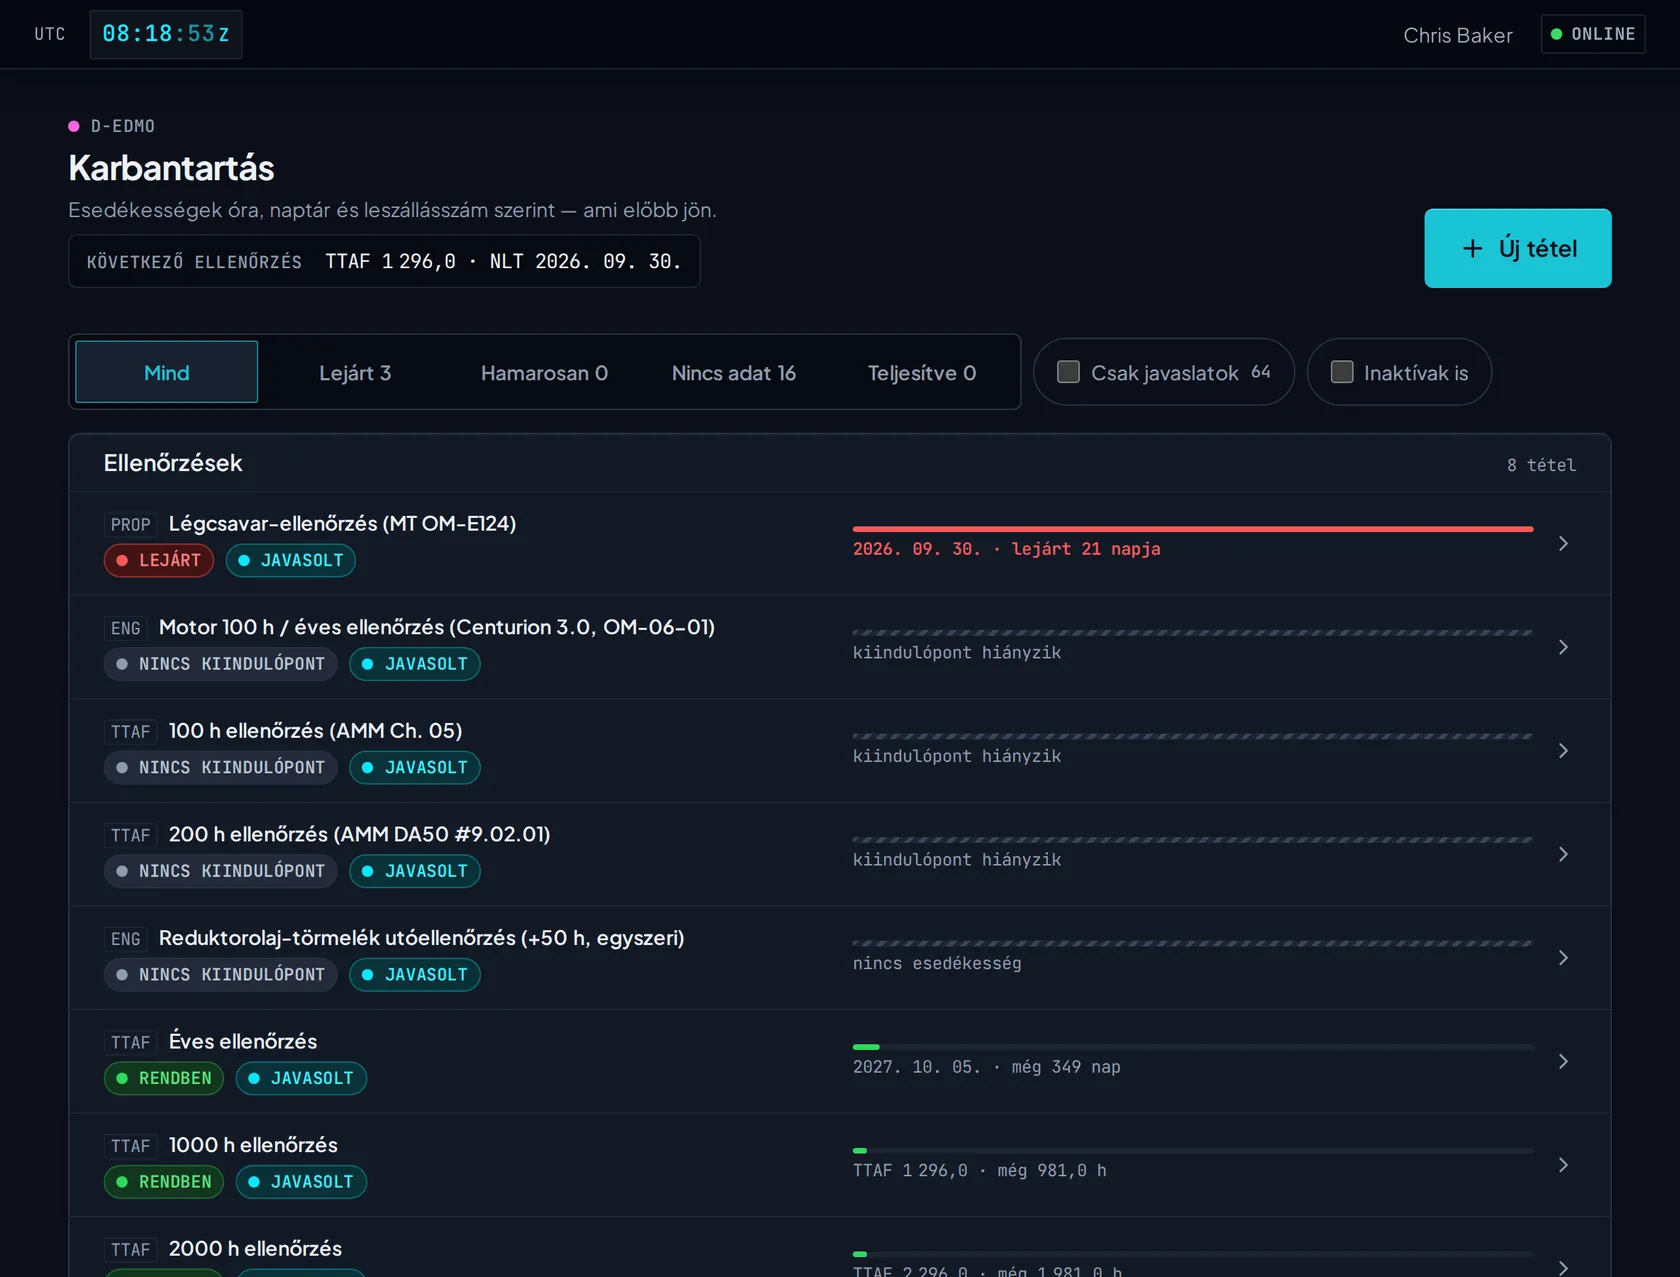The image size is (1680, 1277).
Task: Click the Chris Baker user name
Action: pyautogui.click(x=1457, y=35)
